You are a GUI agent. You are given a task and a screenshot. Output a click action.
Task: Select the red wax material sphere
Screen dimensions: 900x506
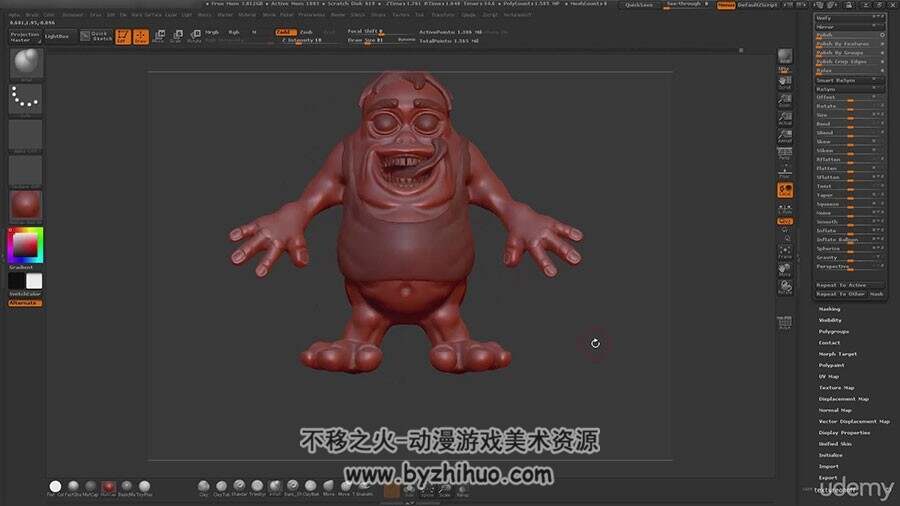[108, 487]
